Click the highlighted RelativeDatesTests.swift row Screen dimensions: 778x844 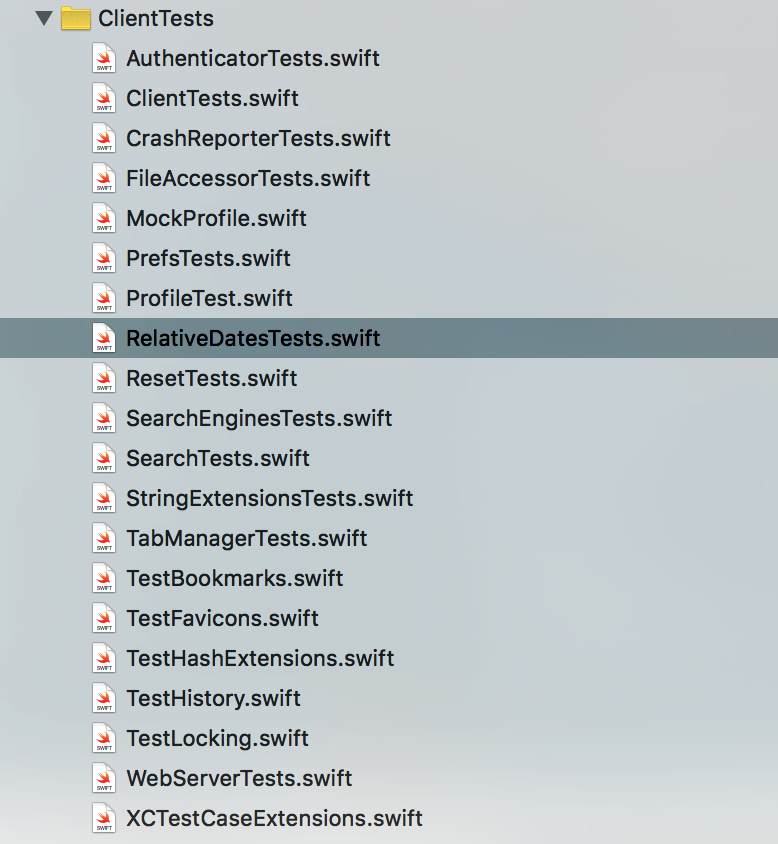click(253, 338)
